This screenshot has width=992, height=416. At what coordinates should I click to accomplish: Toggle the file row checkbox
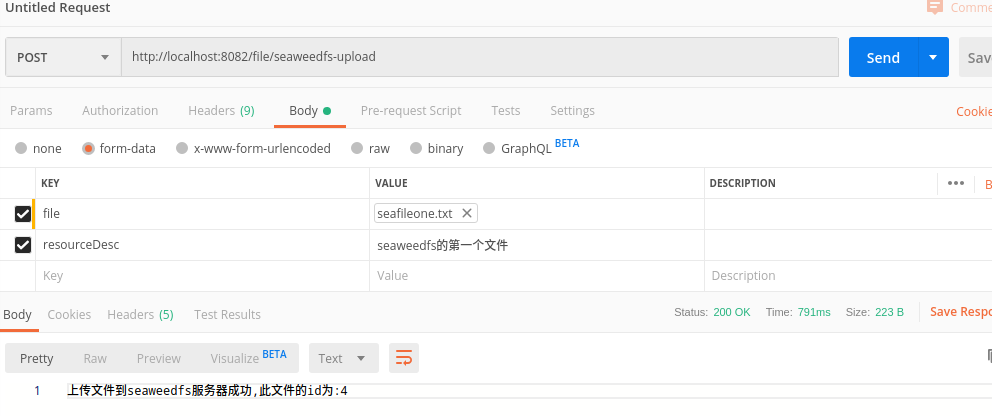tap(22, 213)
